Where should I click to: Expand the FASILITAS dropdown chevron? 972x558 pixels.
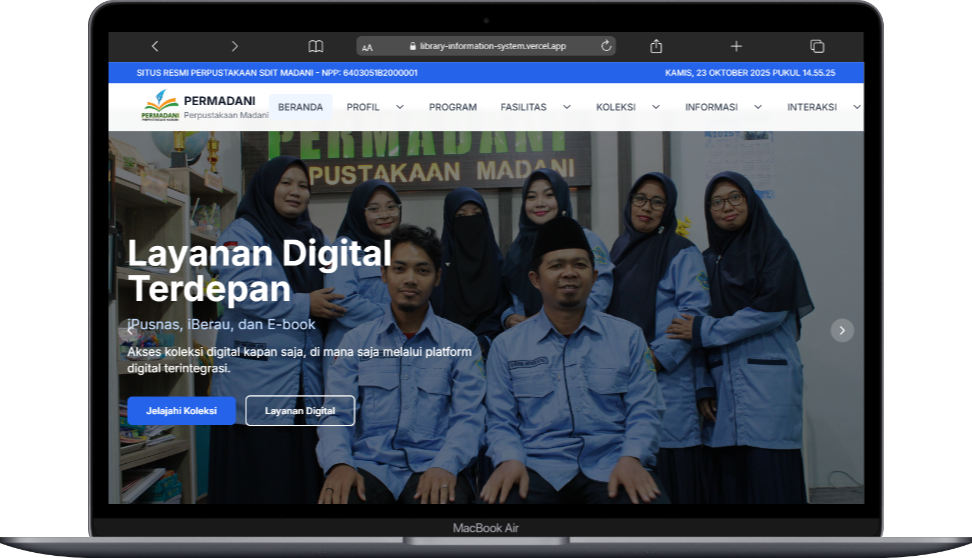click(x=567, y=107)
